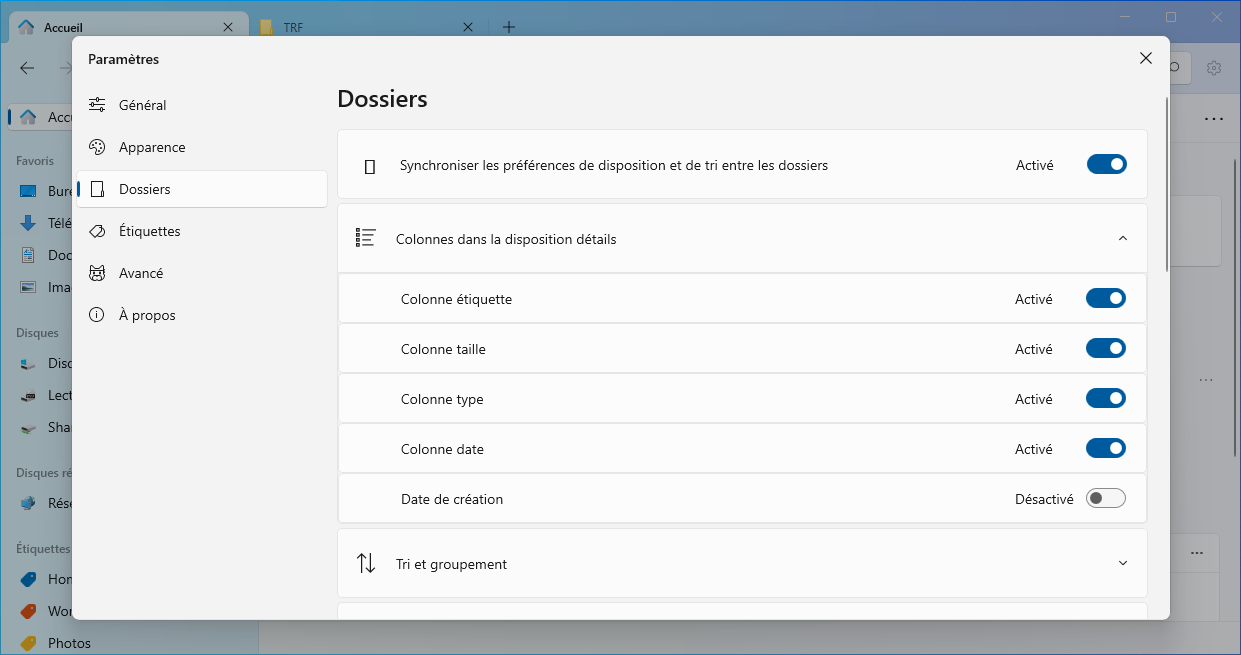Expand the Tri et groupement section

pos(1122,563)
